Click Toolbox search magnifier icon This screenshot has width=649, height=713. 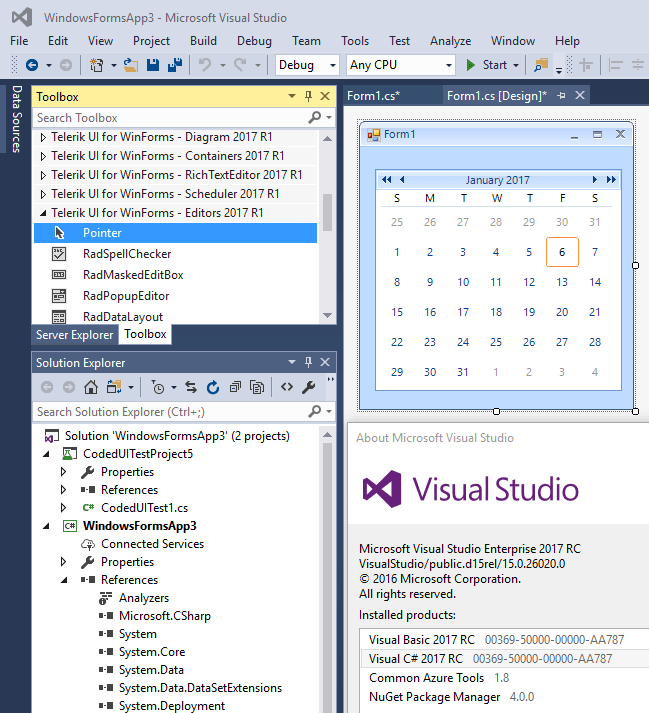tap(315, 118)
